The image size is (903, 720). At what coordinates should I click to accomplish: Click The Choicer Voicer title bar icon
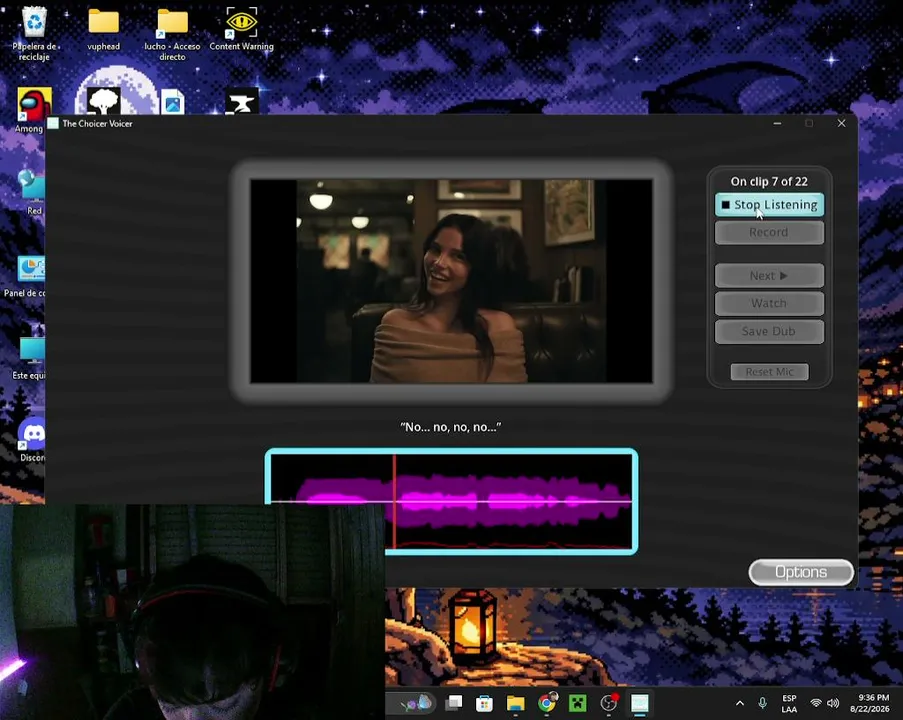53,123
